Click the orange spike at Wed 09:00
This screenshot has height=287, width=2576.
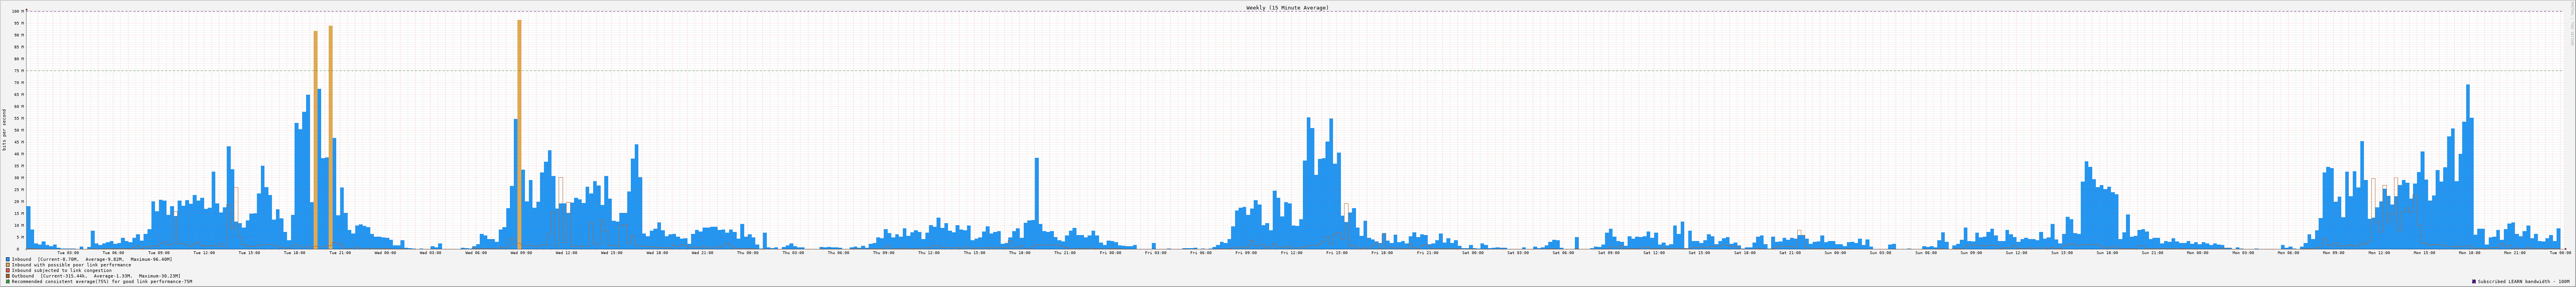point(519,130)
